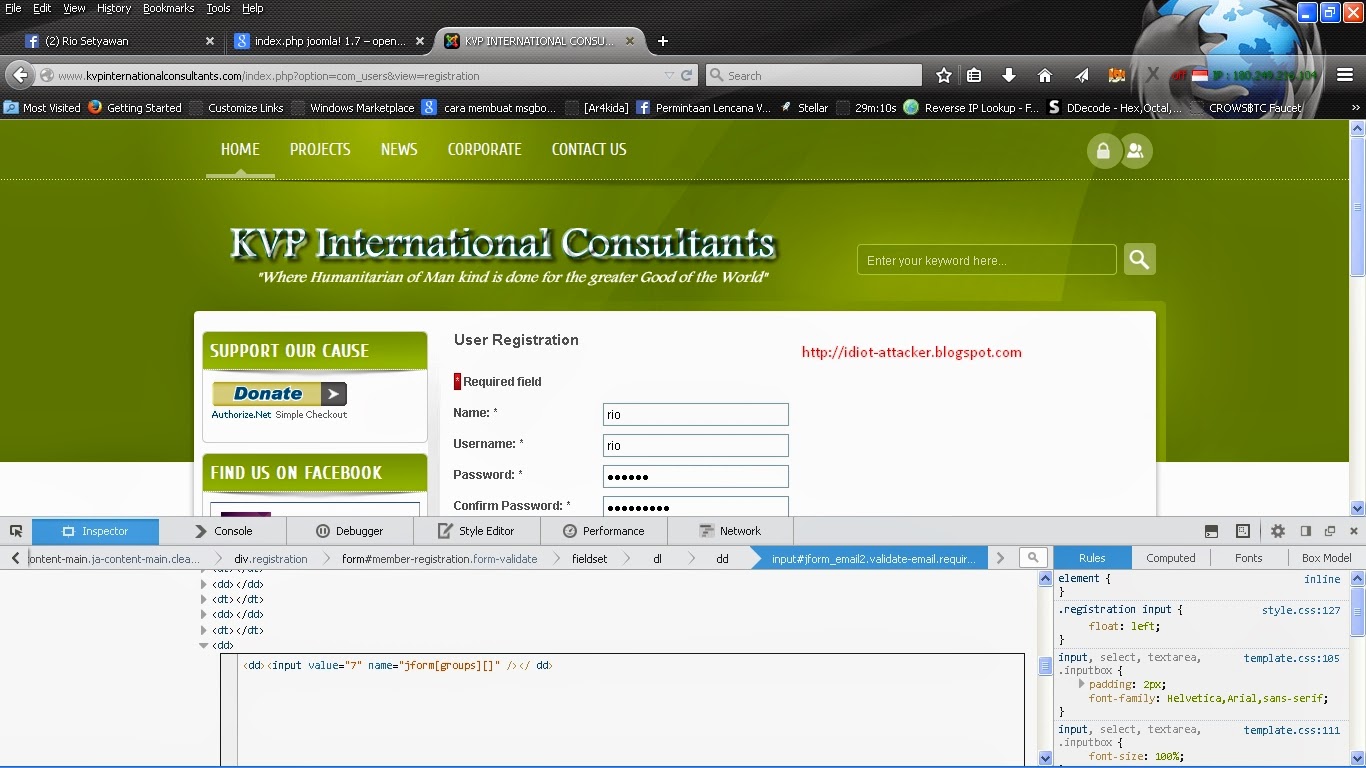Switch to the Debugger tab
1366x768 pixels.
point(350,531)
